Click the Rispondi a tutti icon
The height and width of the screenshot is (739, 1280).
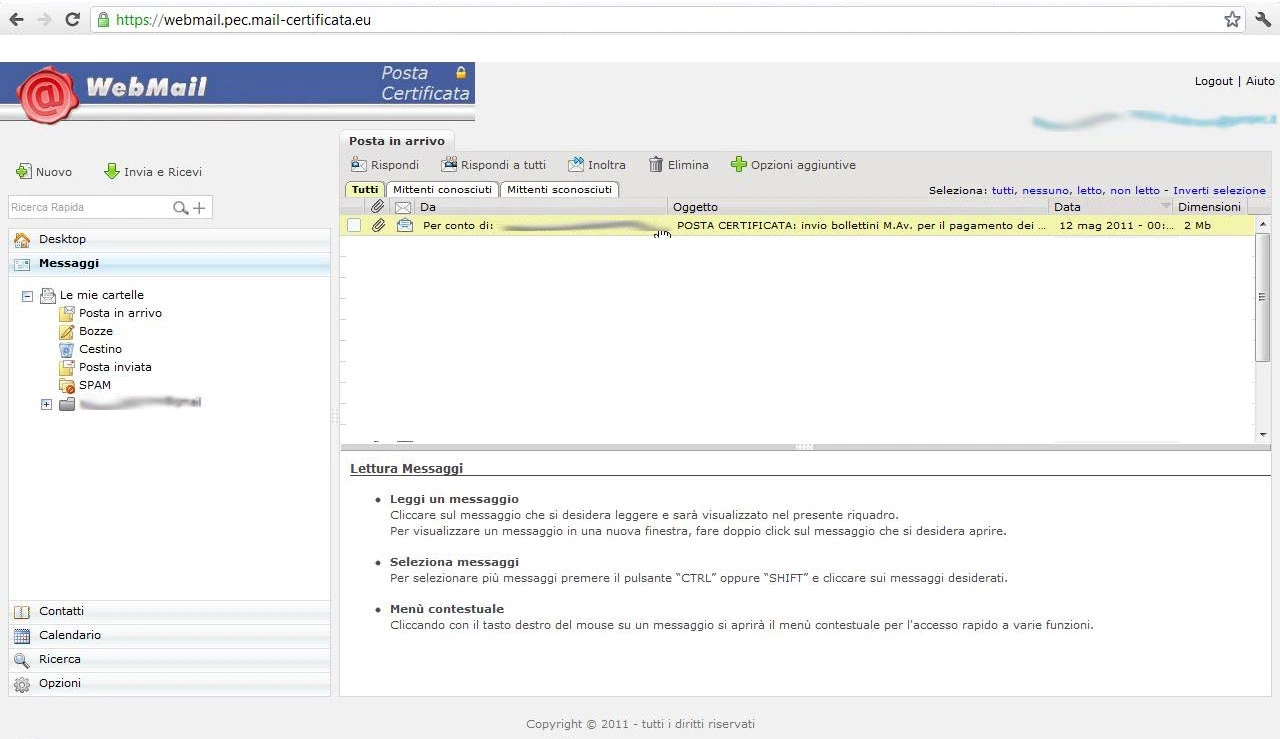click(x=449, y=165)
